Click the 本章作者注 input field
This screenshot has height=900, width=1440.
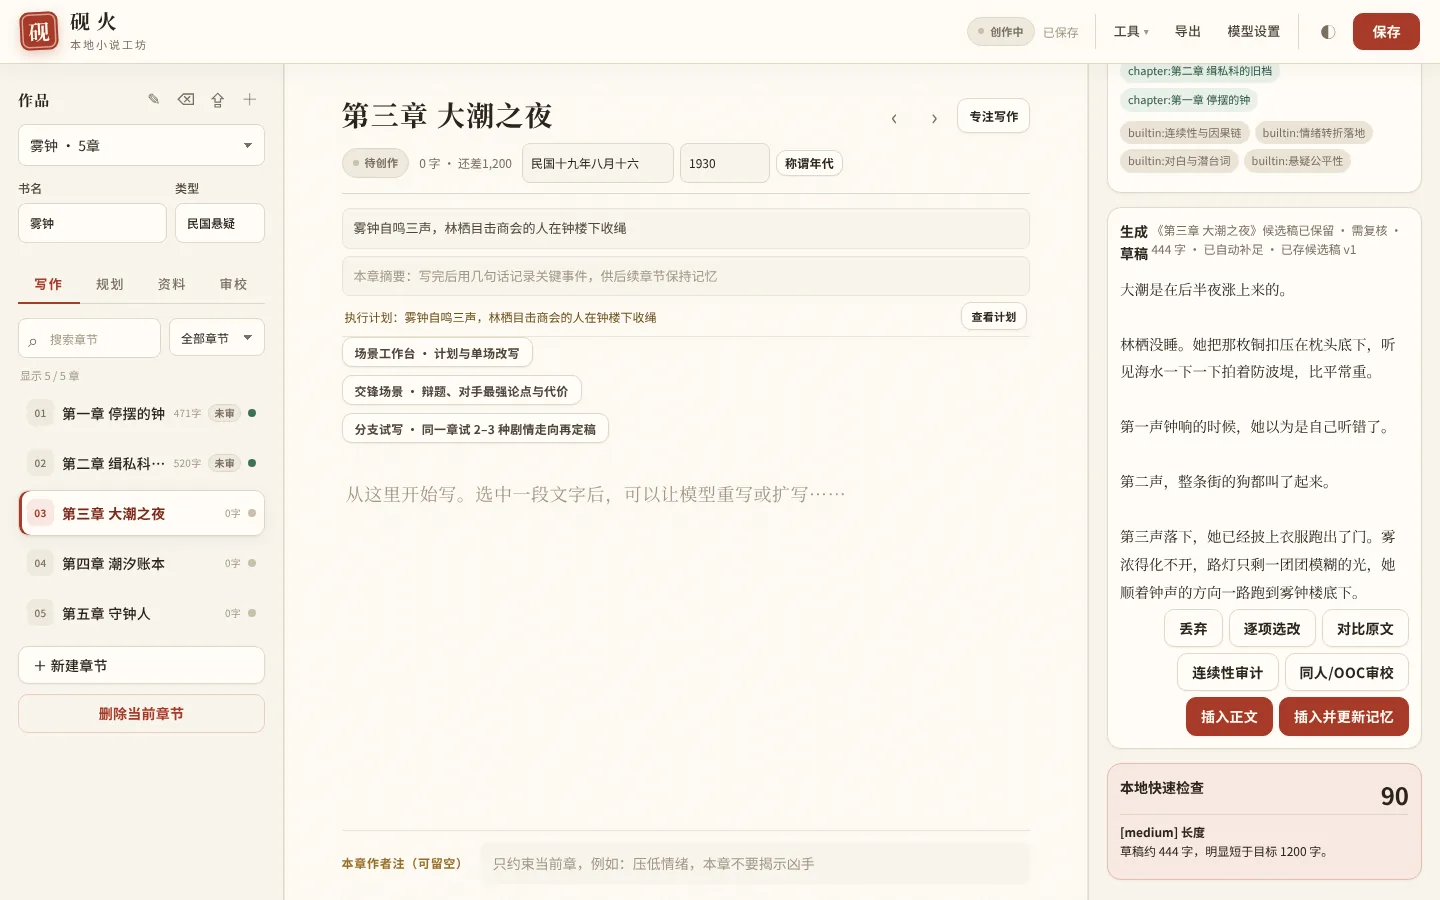(x=755, y=863)
